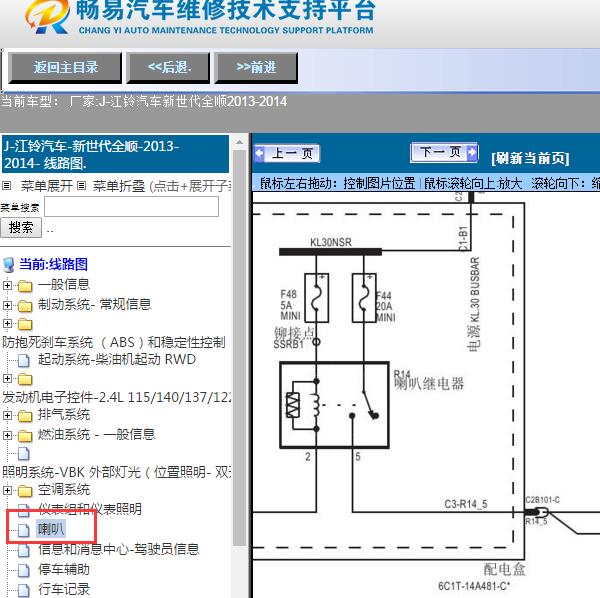Screen dimensions: 600x598
Task: Click the 菜单展开 icon
Action: click(x=7, y=186)
